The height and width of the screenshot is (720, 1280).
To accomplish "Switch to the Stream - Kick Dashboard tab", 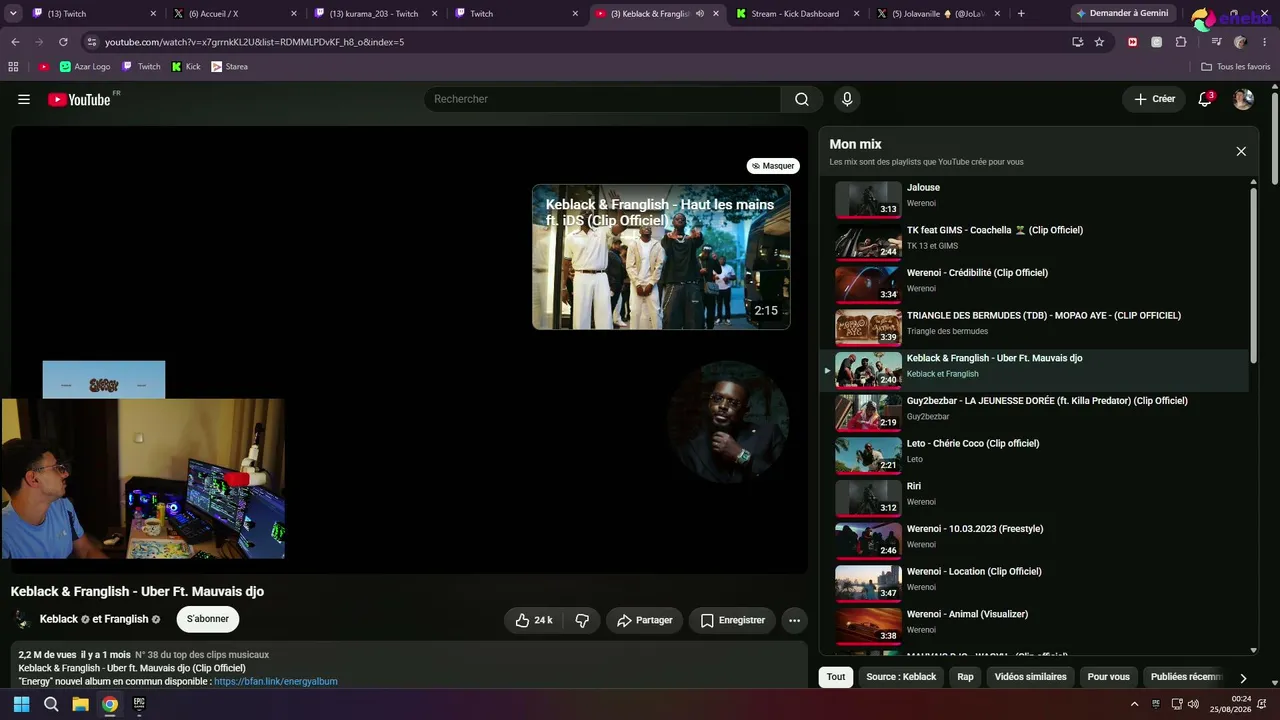I will tap(797, 14).
